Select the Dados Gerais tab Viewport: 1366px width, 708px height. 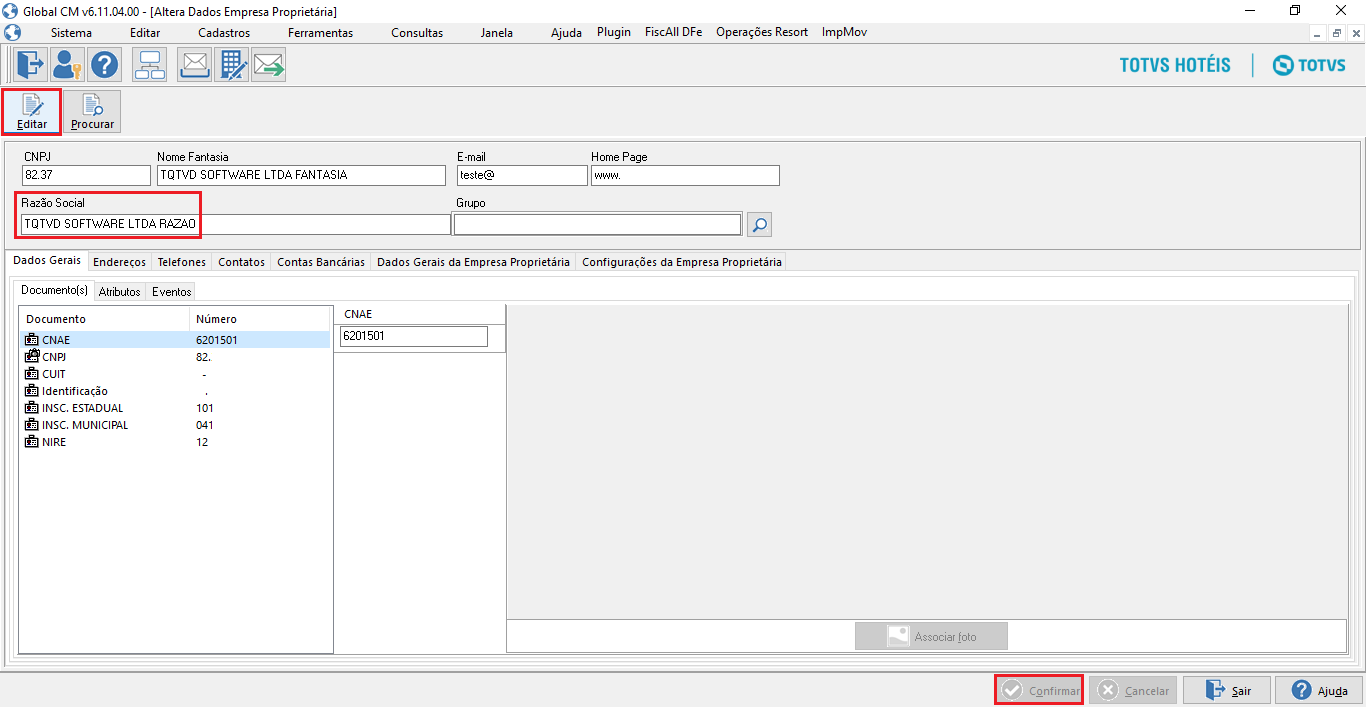tap(47, 261)
